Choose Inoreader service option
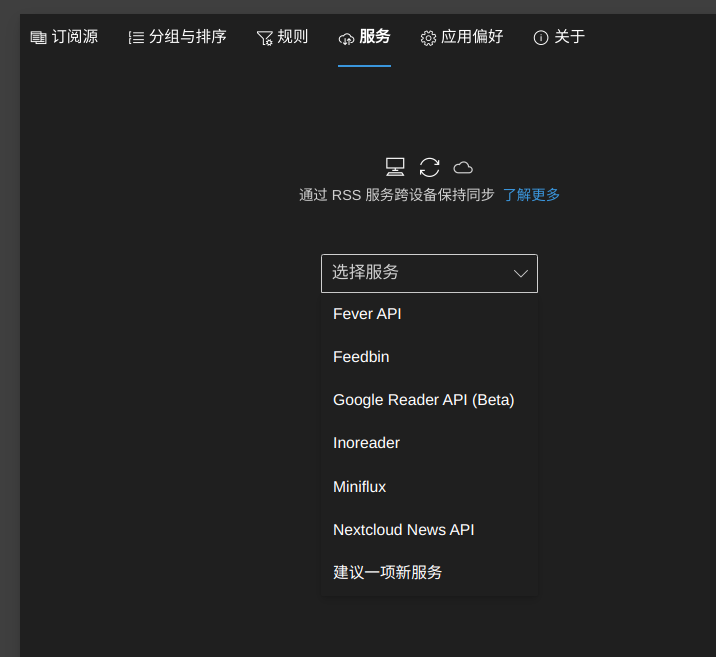The image size is (716, 657). (429, 443)
